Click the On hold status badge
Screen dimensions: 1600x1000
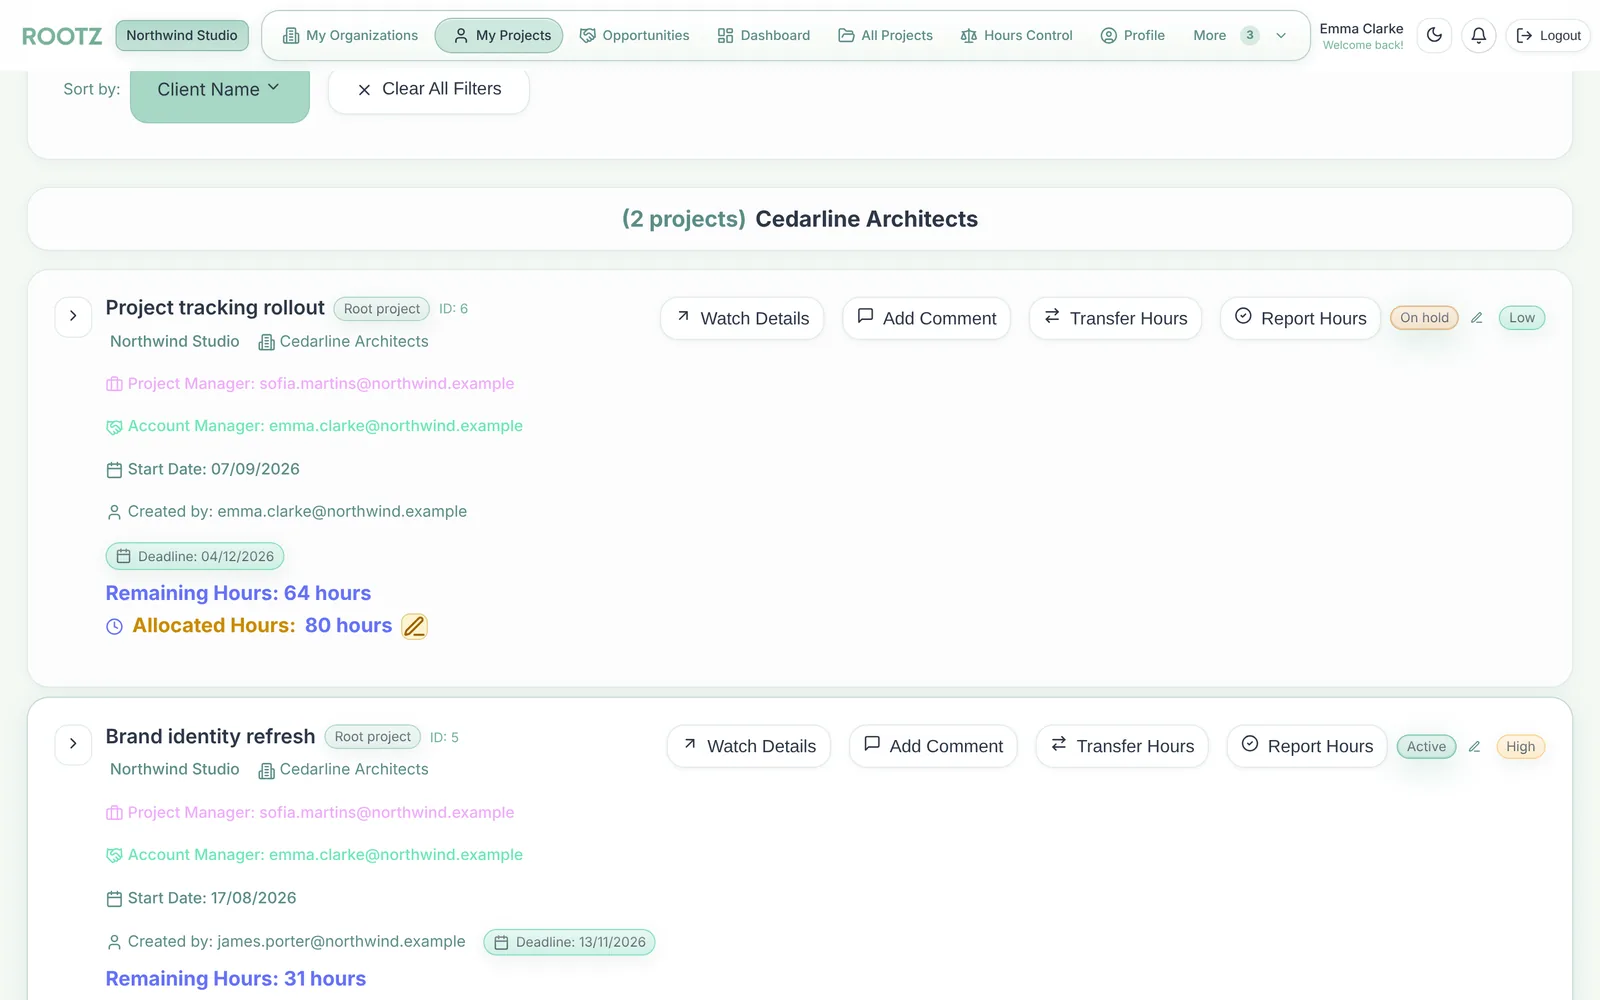tap(1424, 318)
